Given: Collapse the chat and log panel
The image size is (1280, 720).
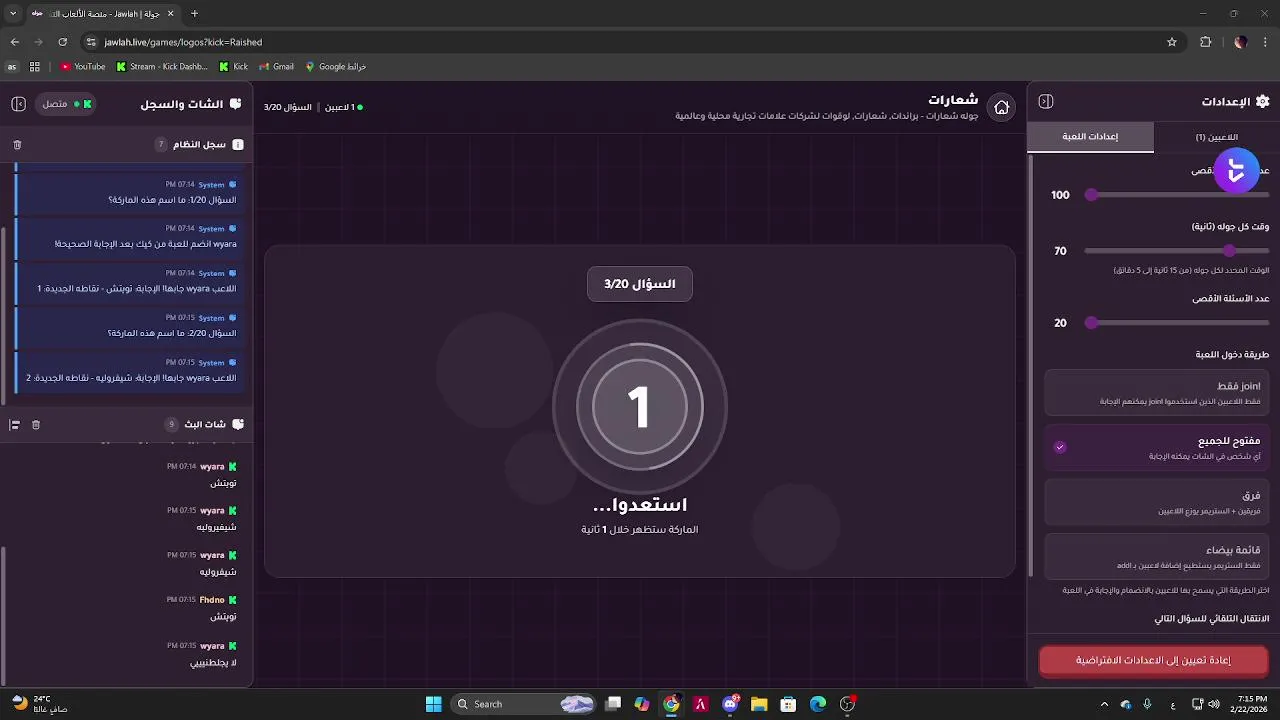Looking at the screenshot, I should pyautogui.click(x=18, y=104).
